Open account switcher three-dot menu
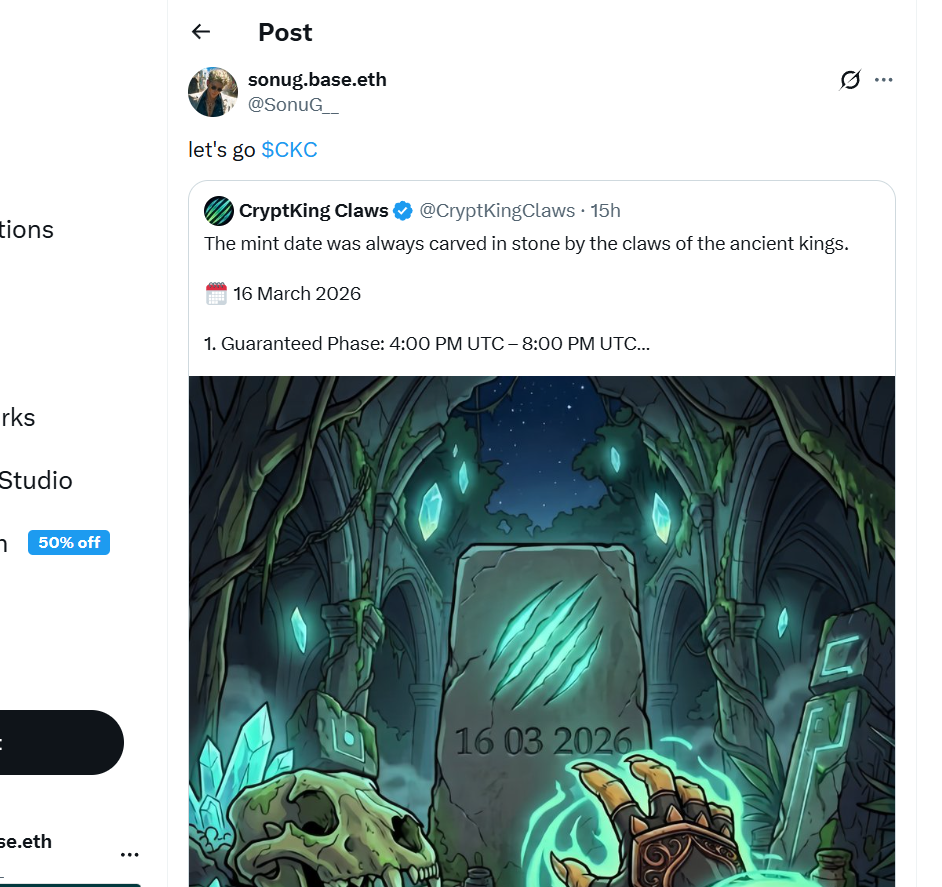Viewport: 942px width, 887px height. 129,854
